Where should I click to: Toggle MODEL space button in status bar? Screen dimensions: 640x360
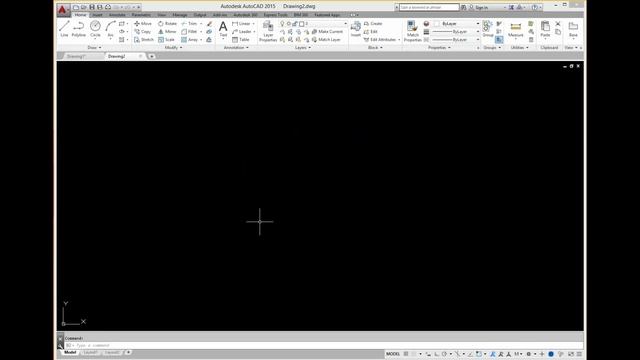point(393,354)
